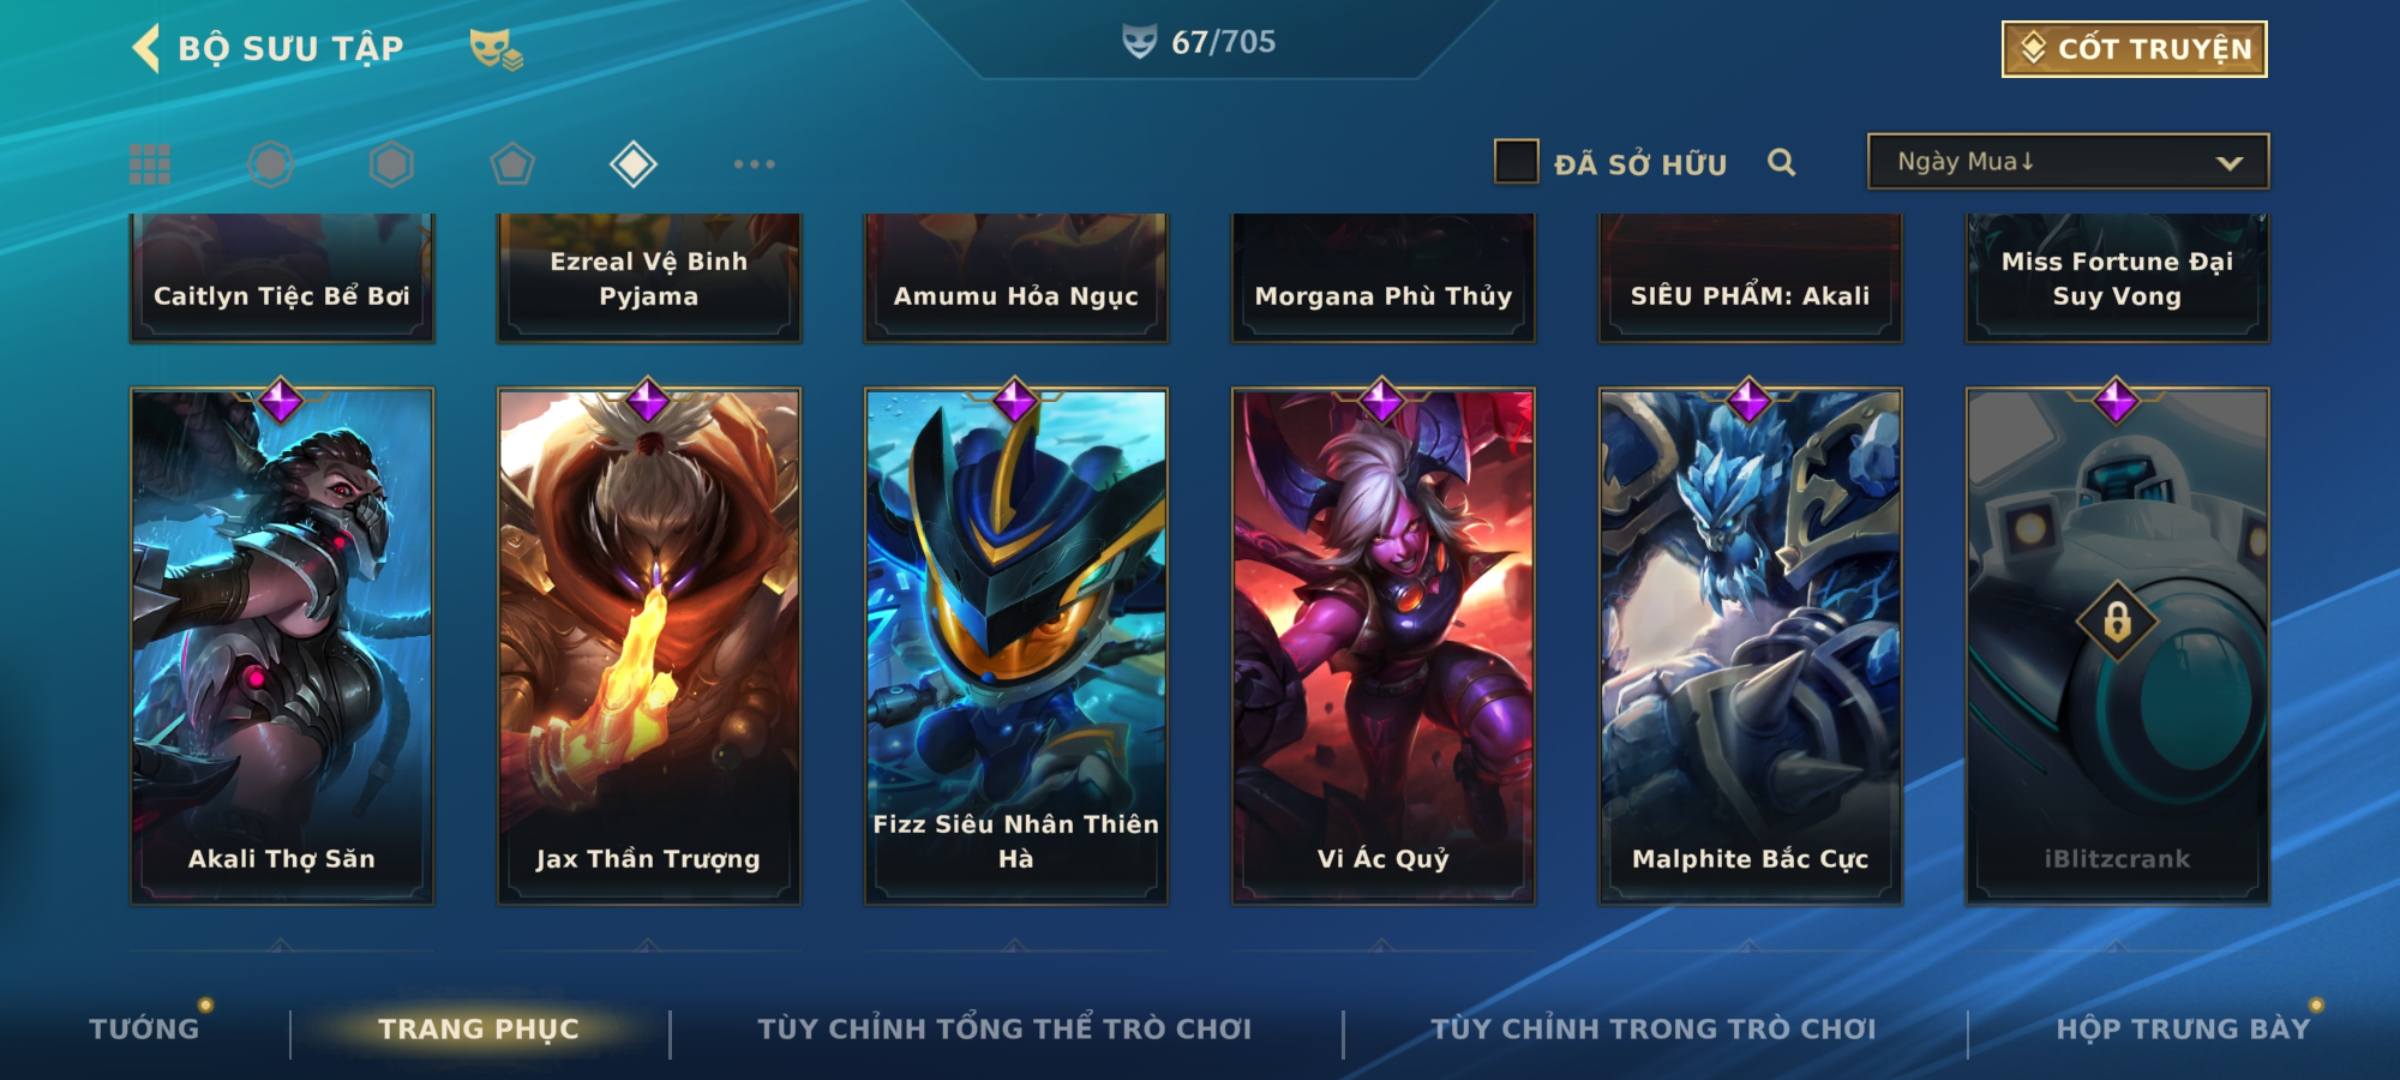The height and width of the screenshot is (1080, 2400).
Task: Click the magnifying glass search icon
Action: pos(1781,162)
